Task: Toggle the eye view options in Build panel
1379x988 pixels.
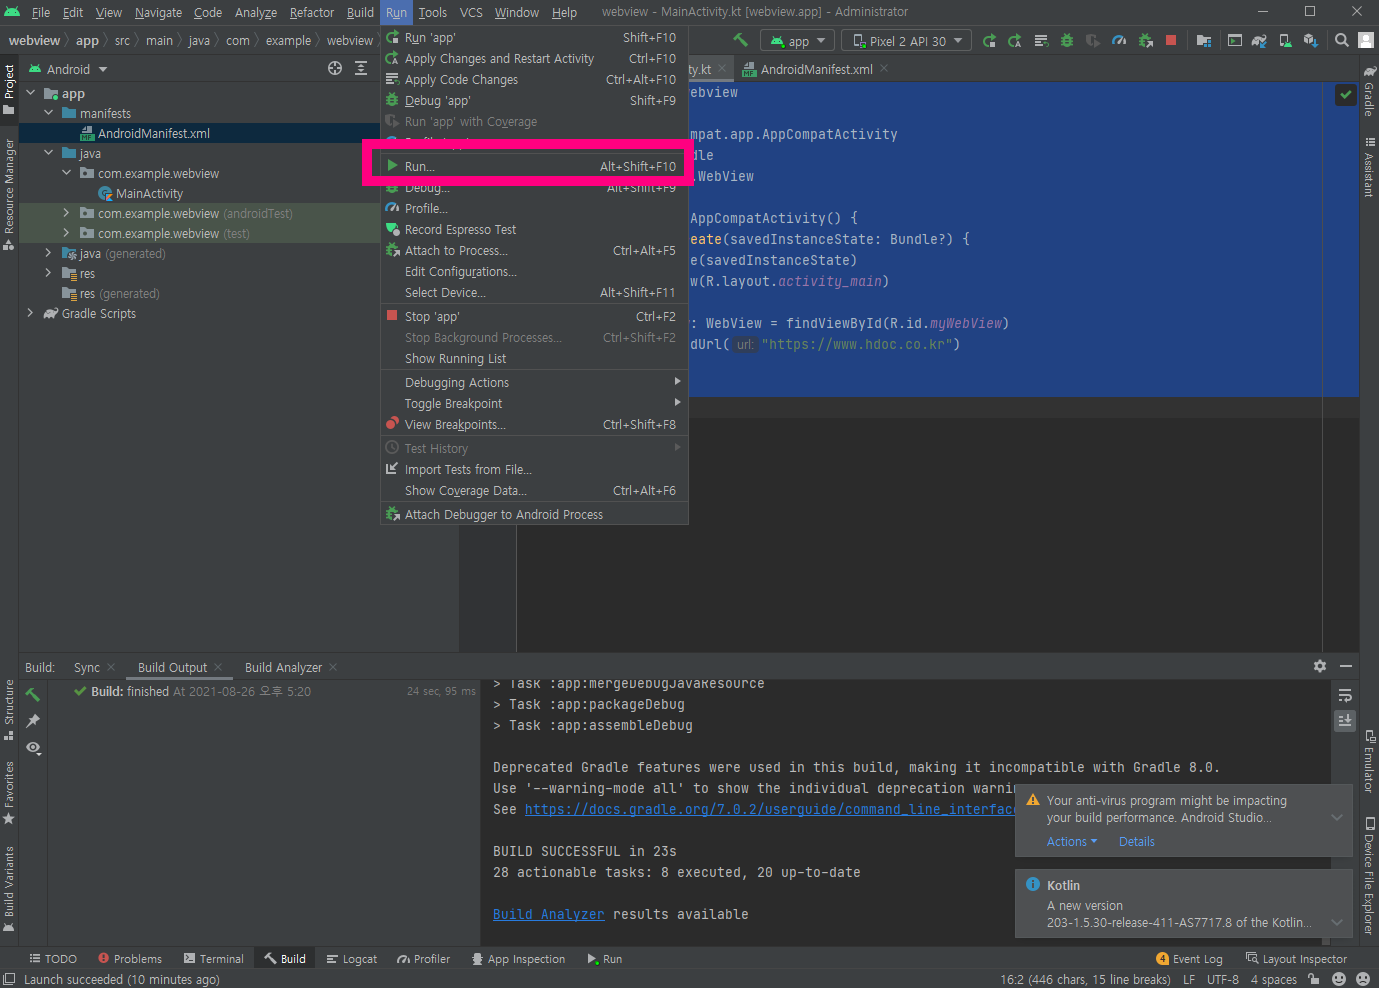Action: point(33,748)
